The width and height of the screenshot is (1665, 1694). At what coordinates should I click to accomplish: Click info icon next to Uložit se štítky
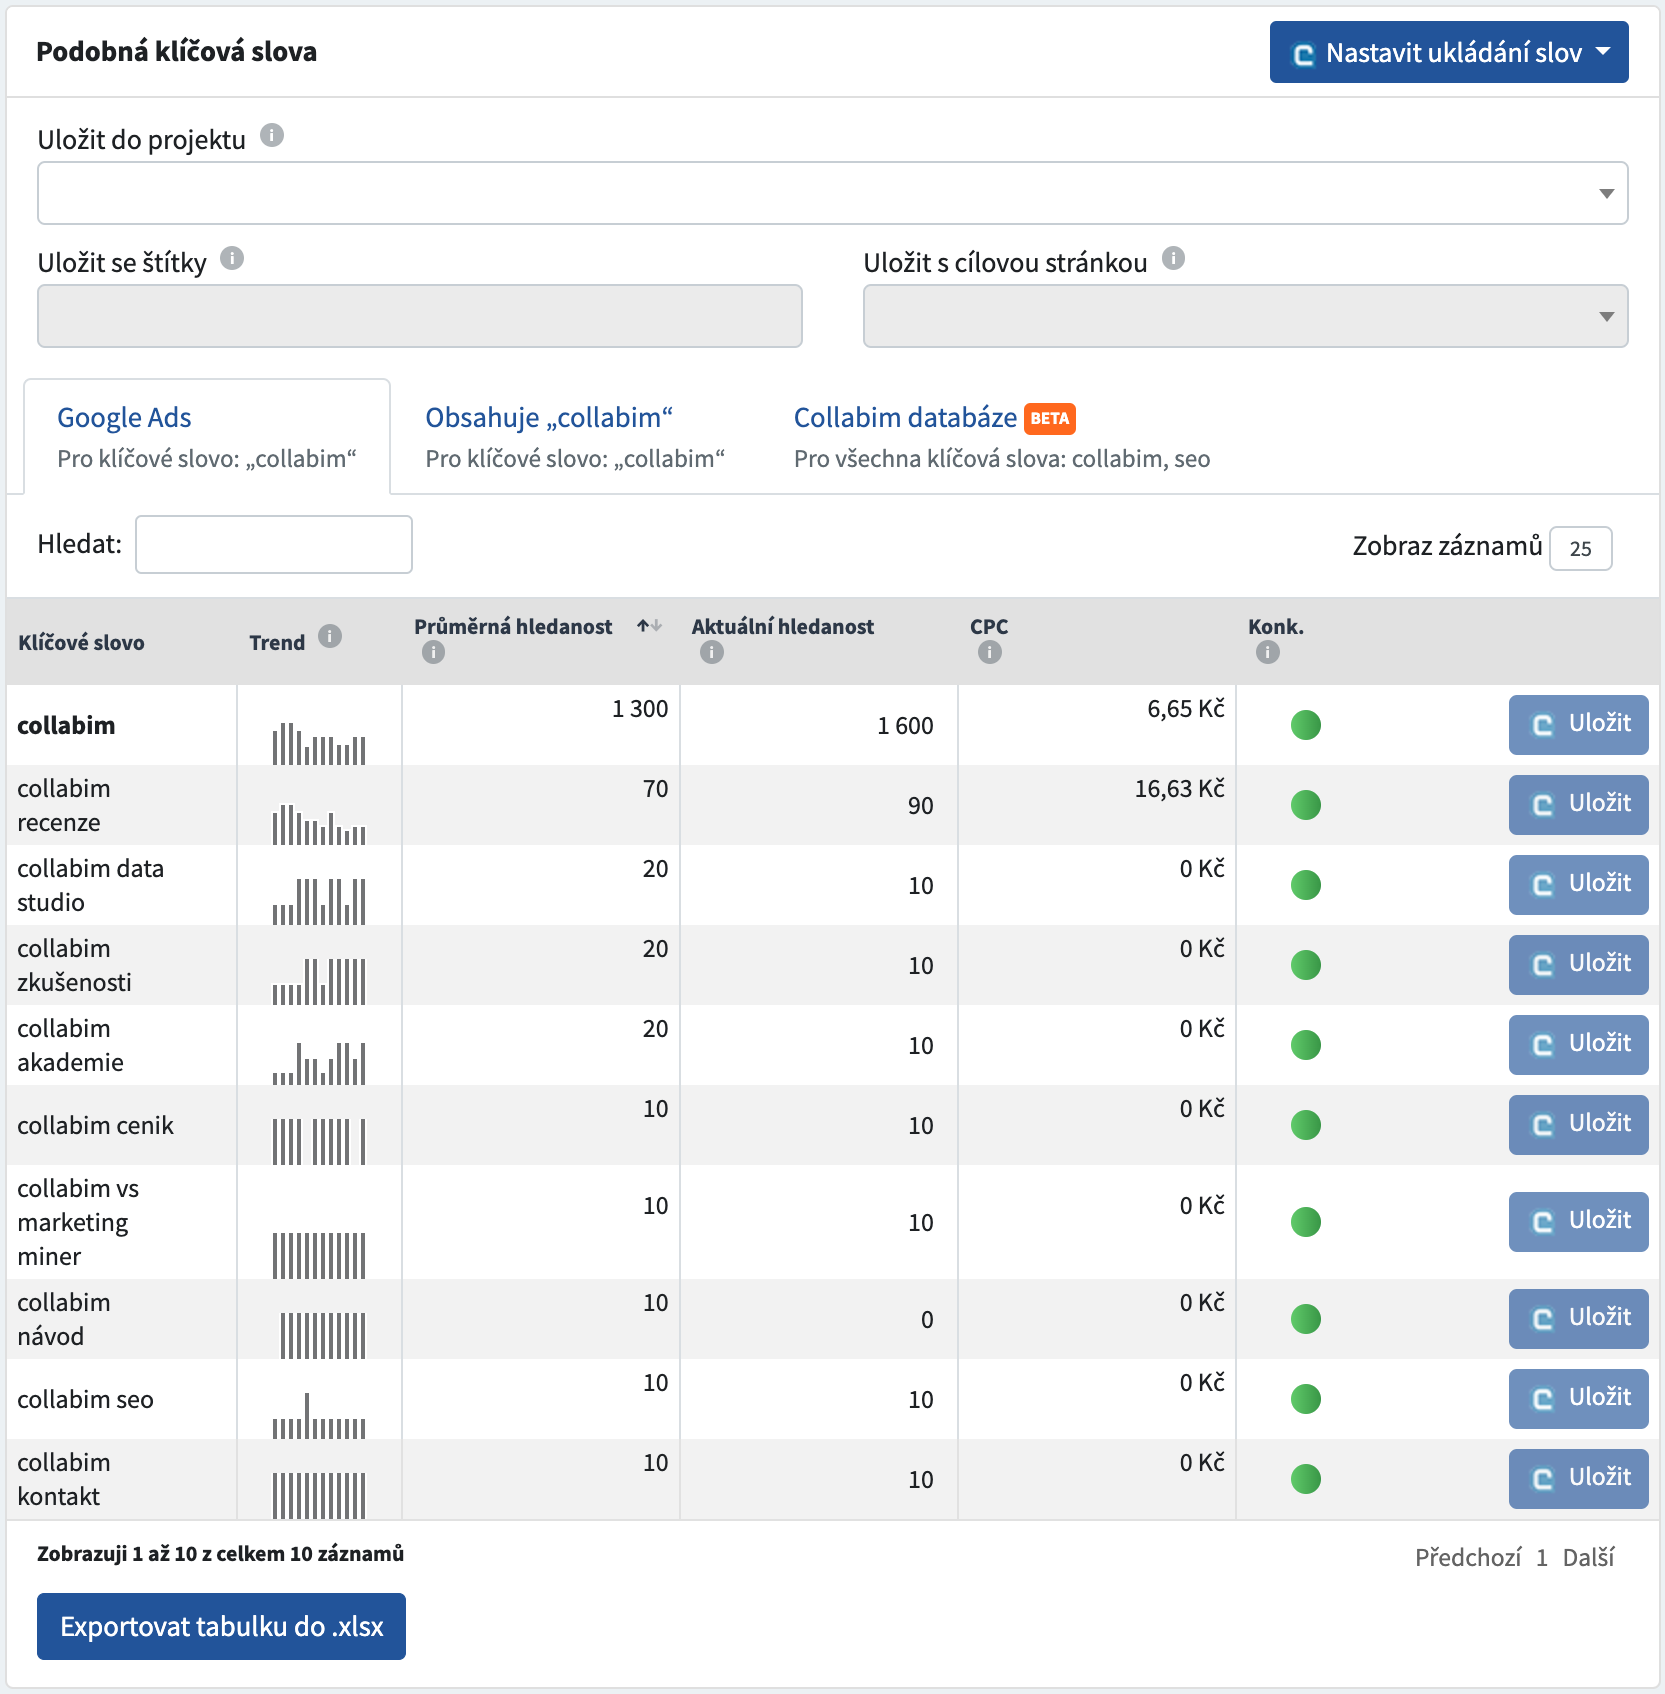[x=232, y=258]
